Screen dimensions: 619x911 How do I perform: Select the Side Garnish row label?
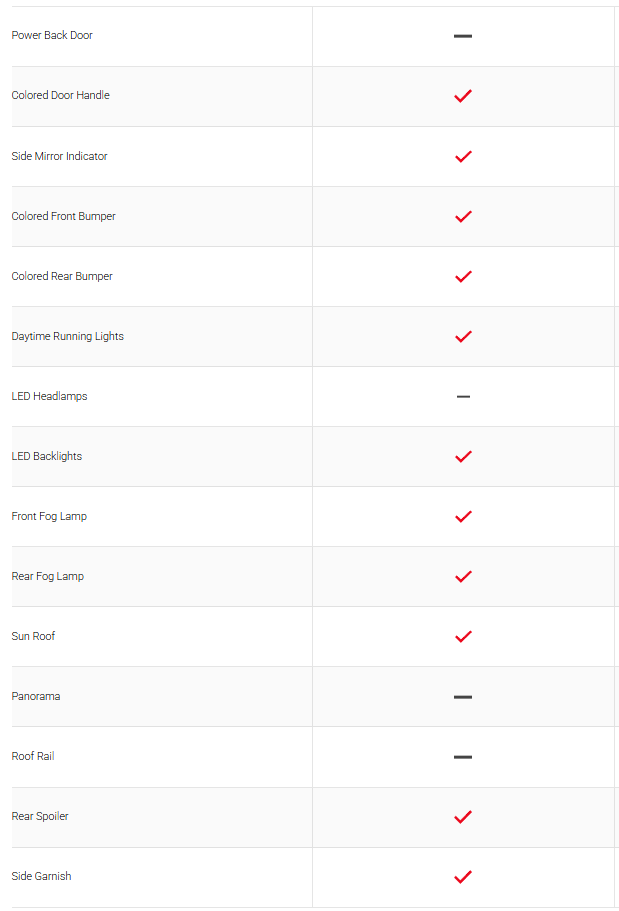[41, 876]
